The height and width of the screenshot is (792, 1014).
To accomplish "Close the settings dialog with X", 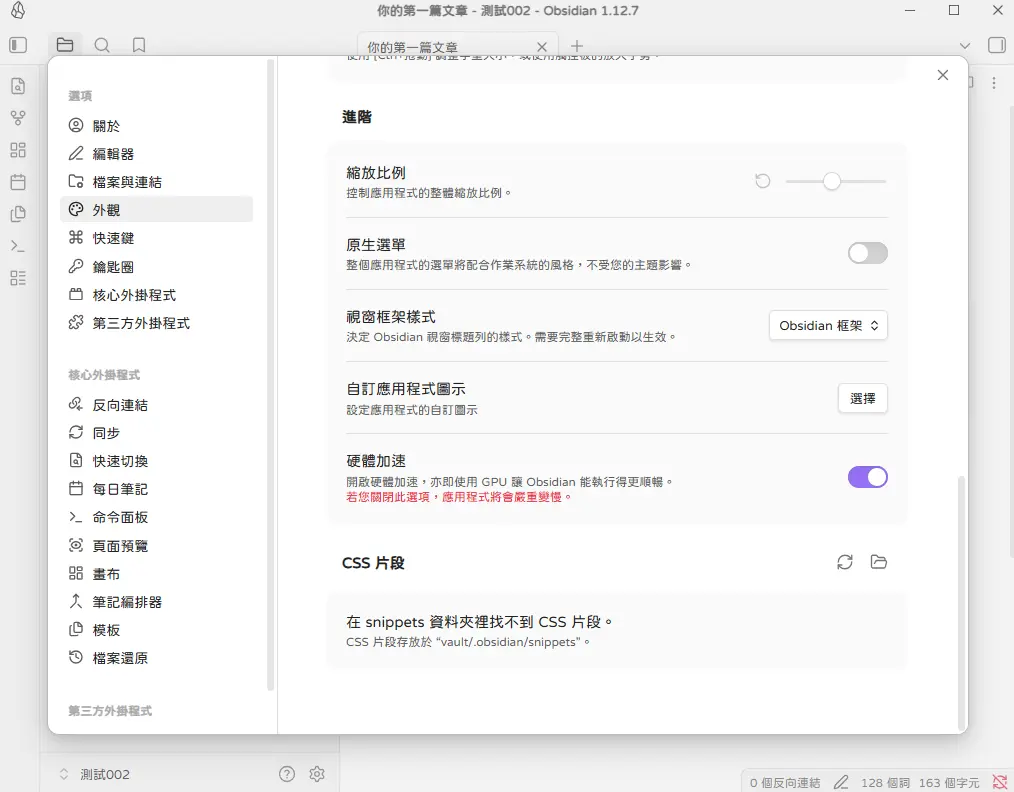I will [x=942, y=75].
